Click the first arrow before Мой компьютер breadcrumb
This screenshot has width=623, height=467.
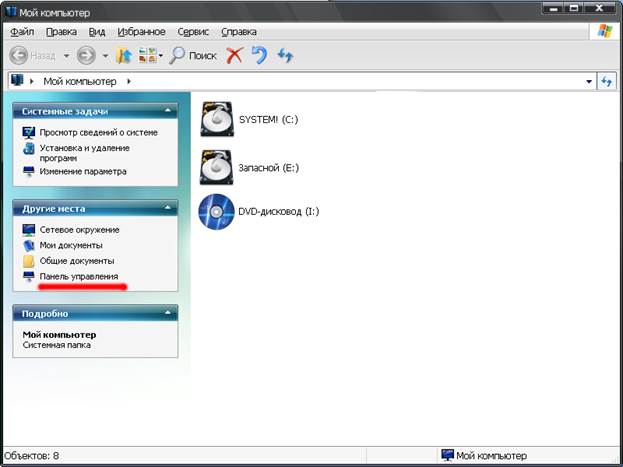click(32, 81)
